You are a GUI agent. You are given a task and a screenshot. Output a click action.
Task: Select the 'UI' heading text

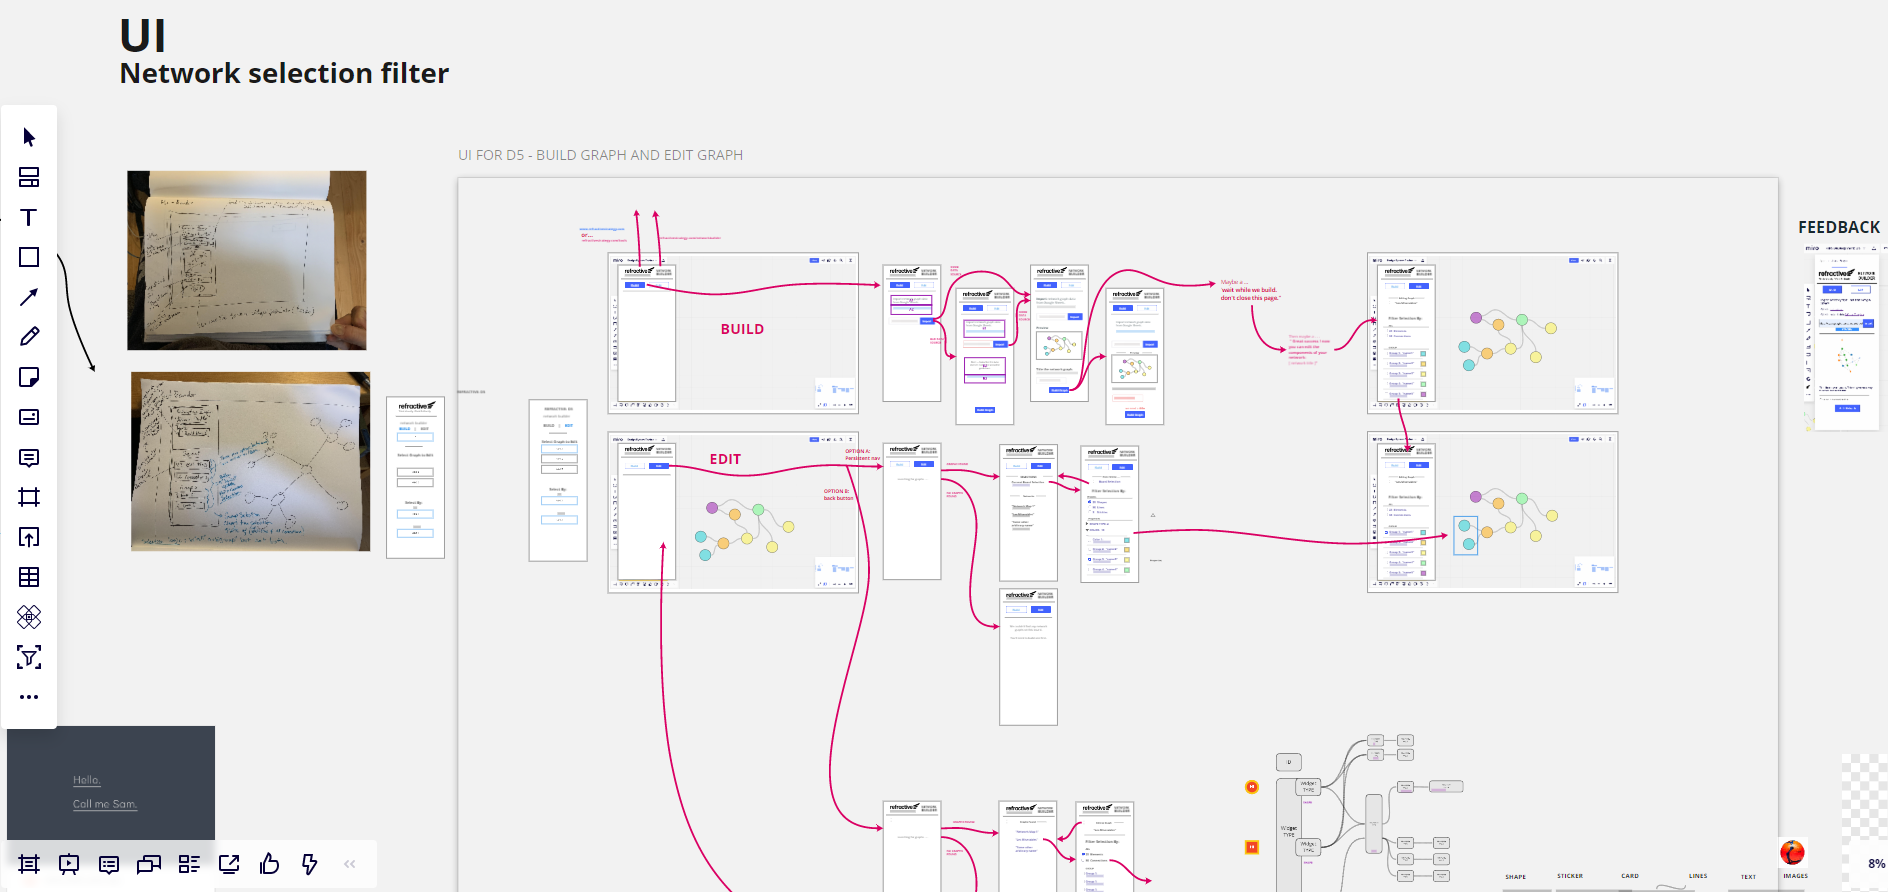[x=143, y=36]
